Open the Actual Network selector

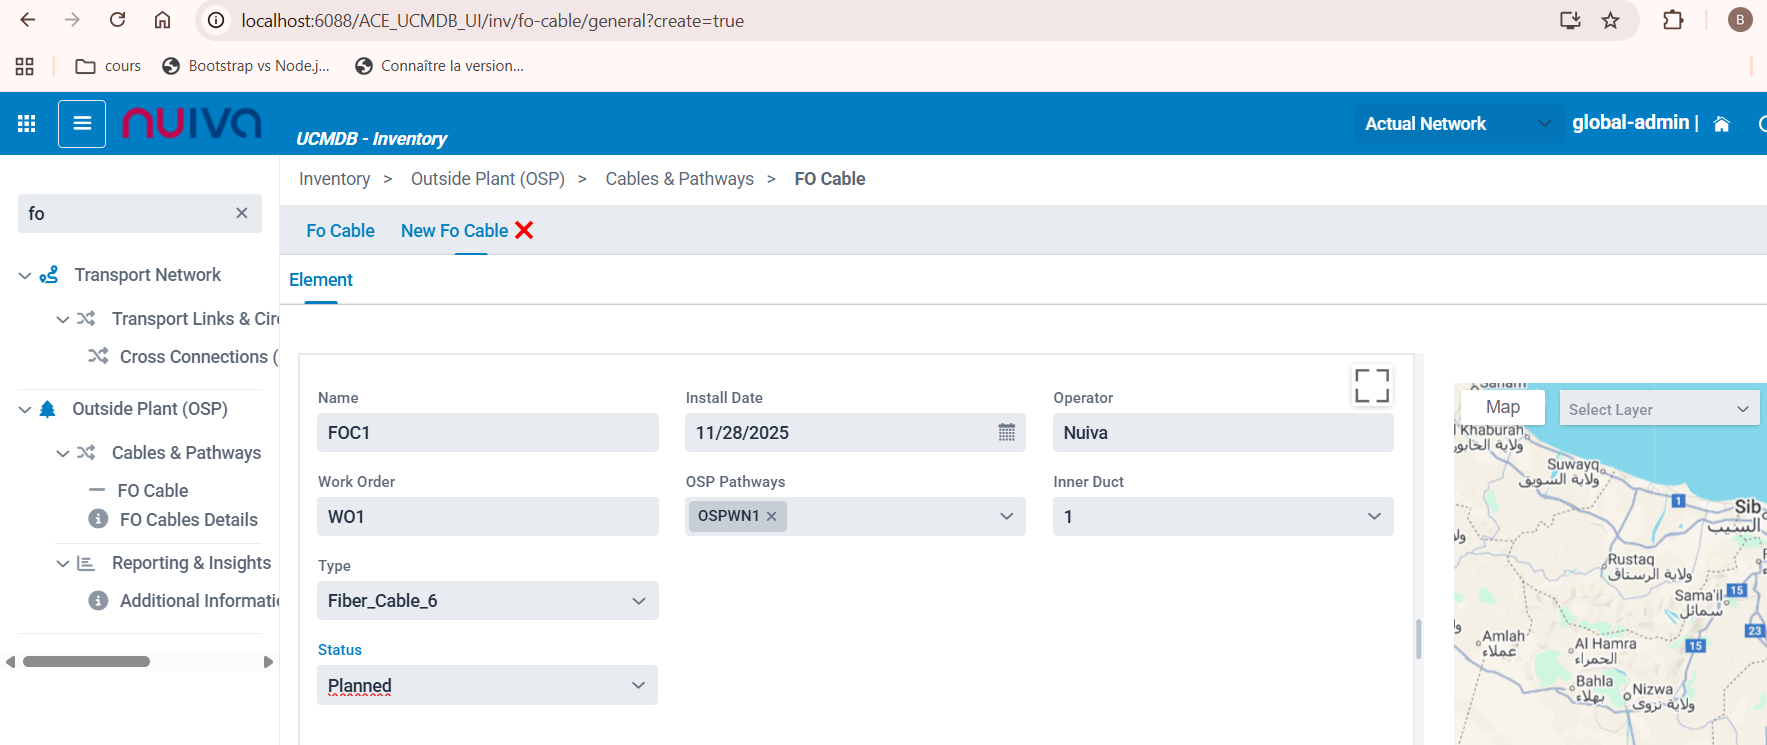pyautogui.click(x=1458, y=124)
